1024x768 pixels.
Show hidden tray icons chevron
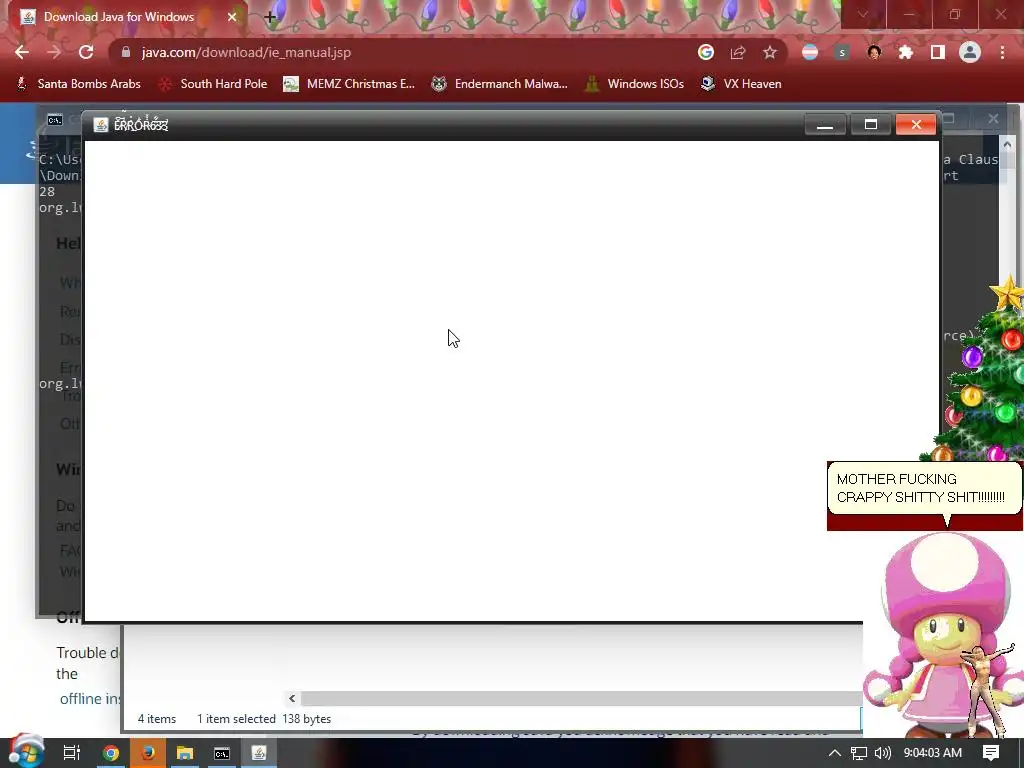835,753
